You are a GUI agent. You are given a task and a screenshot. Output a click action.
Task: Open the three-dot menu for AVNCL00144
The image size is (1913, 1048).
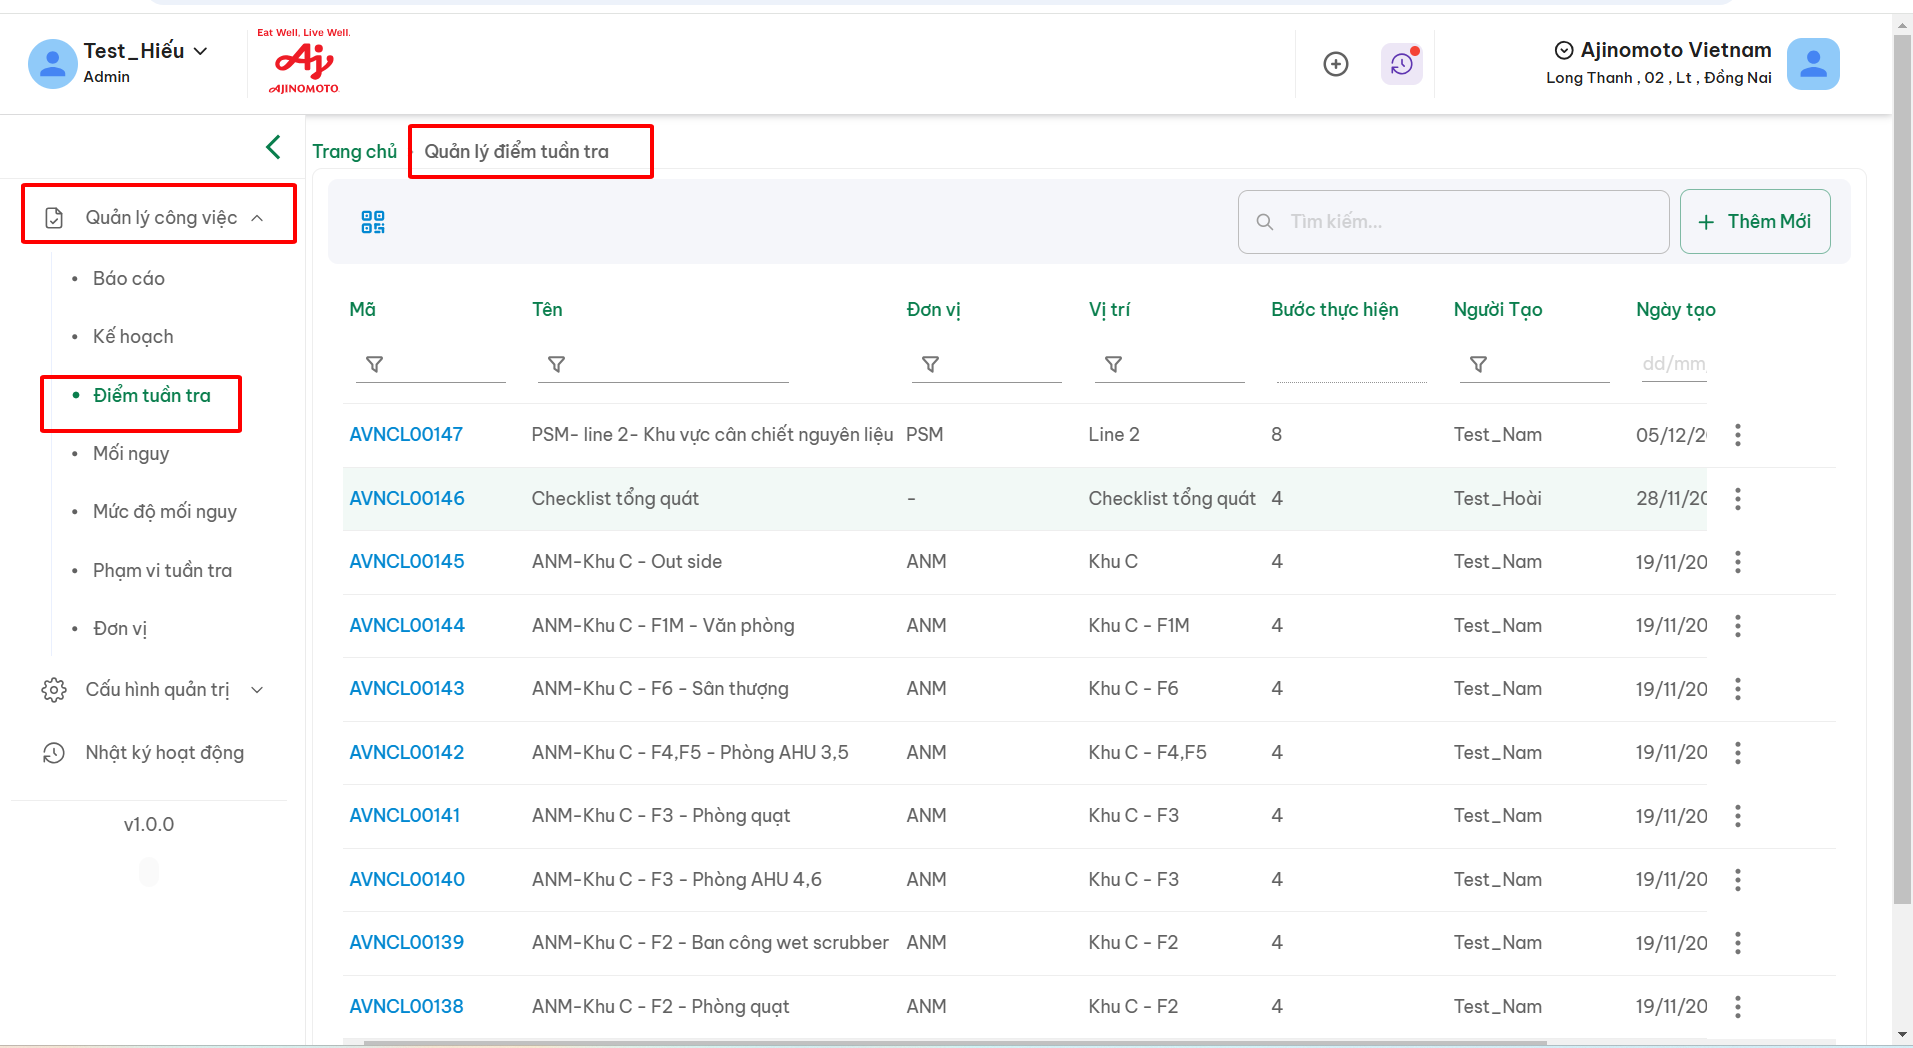tap(1738, 626)
